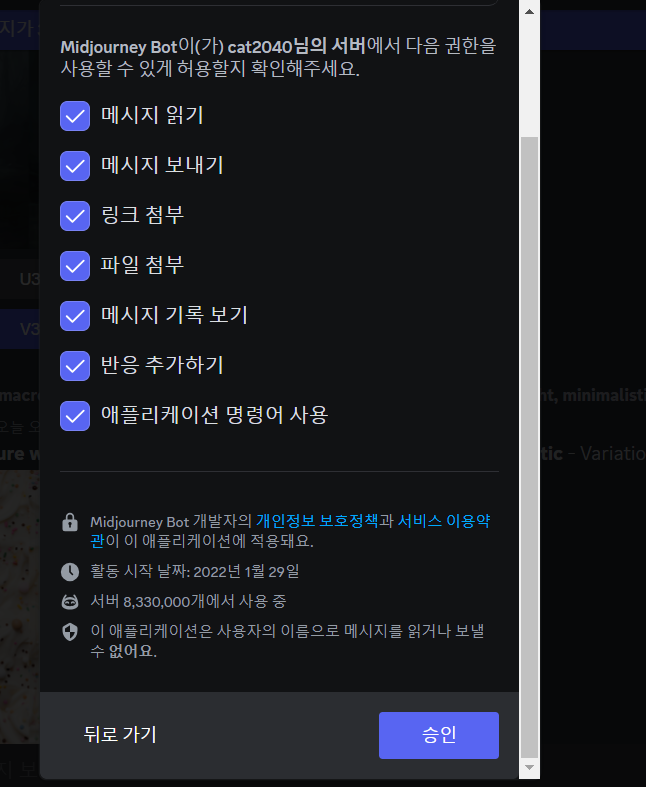Click the lock icon beside privacy policy text
This screenshot has height=787, width=646.
click(x=70, y=522)
